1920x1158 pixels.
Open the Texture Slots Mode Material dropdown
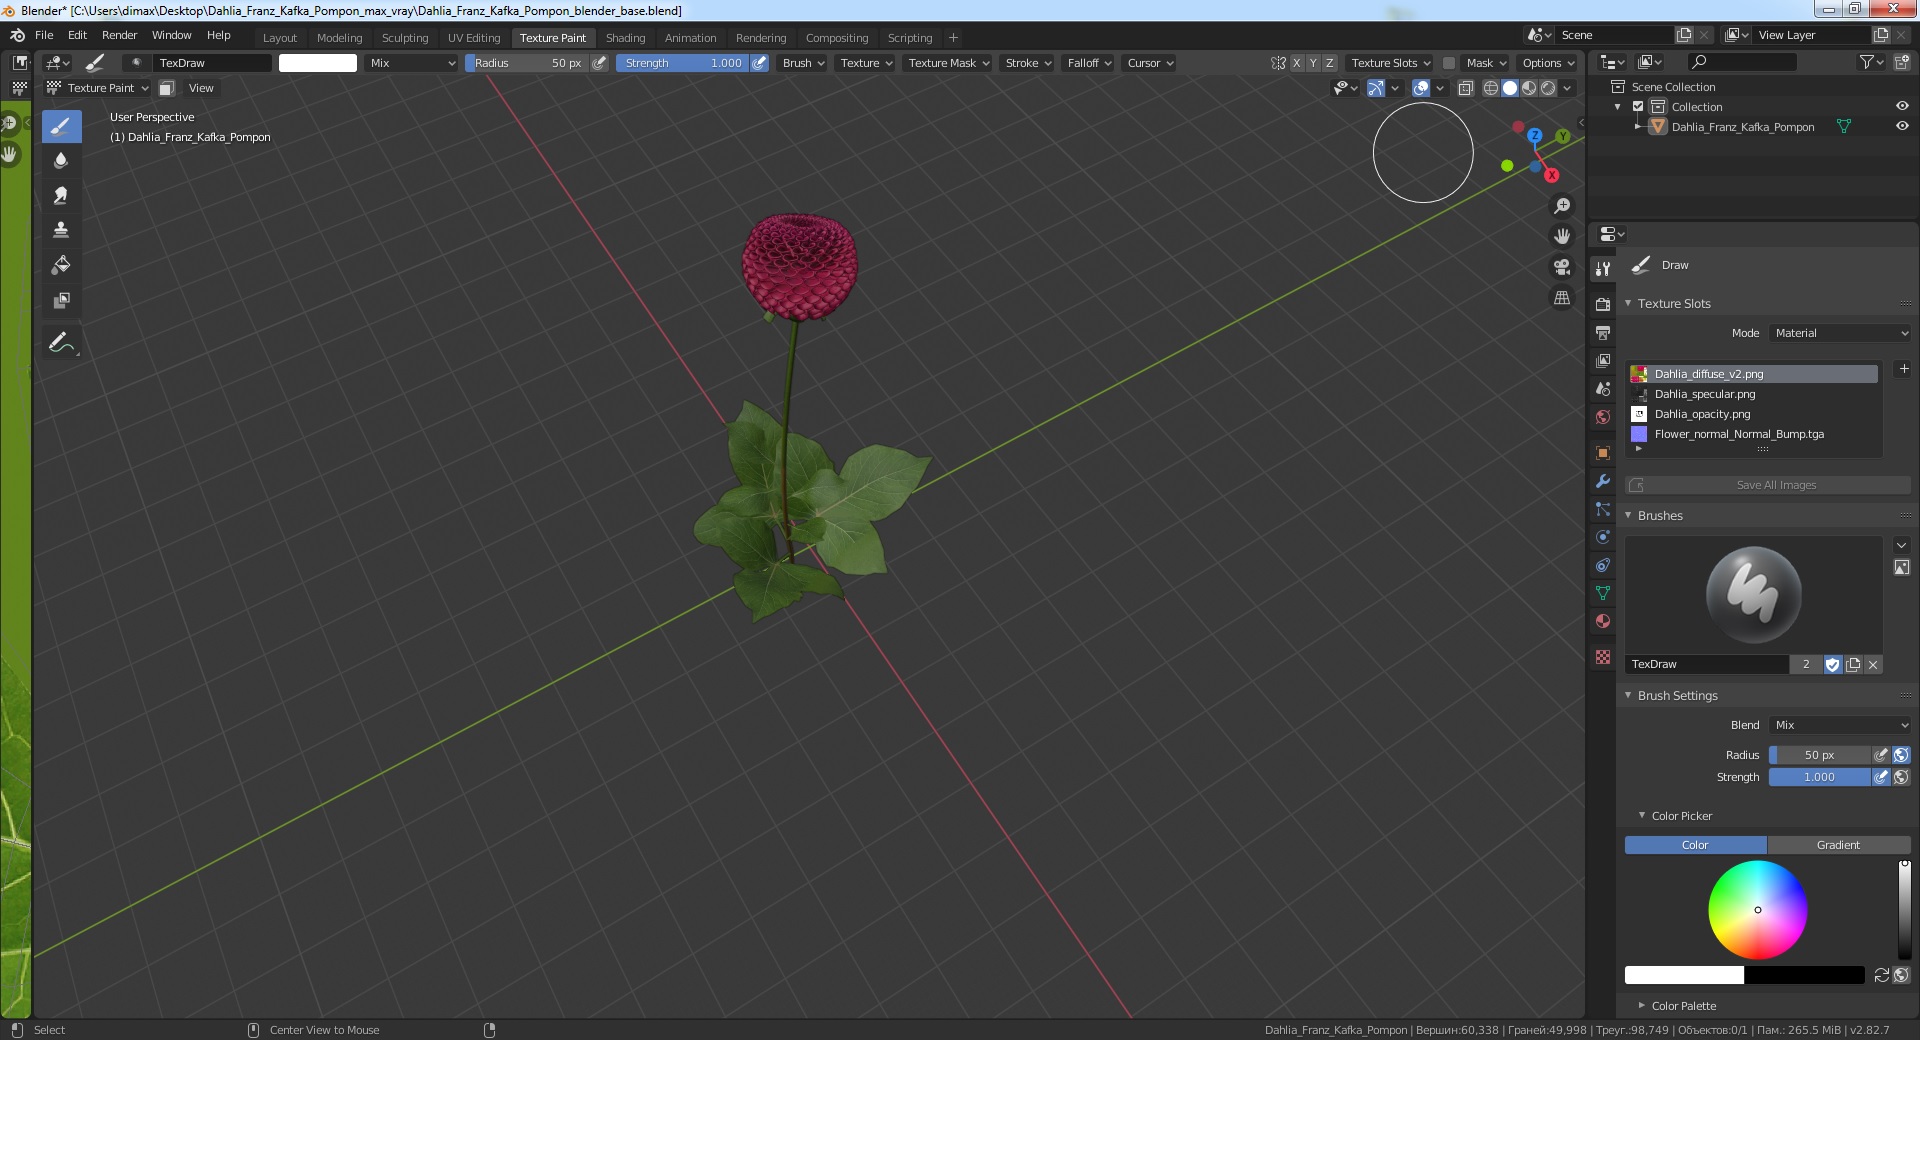tap(1840, 333)
